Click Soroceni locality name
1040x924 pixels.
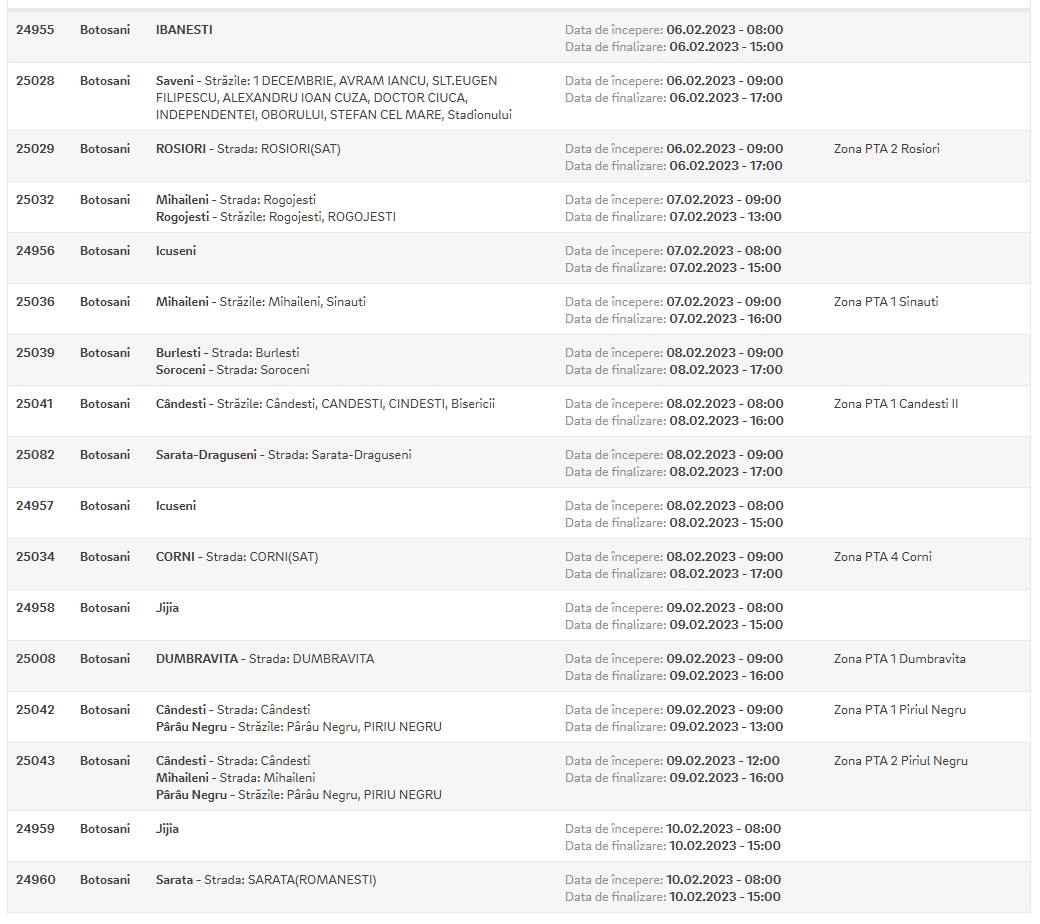point(180,370)
